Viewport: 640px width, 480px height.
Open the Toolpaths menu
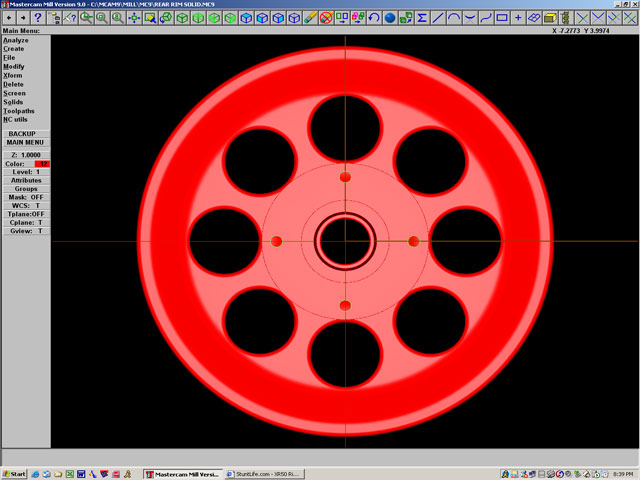(19, 110)
